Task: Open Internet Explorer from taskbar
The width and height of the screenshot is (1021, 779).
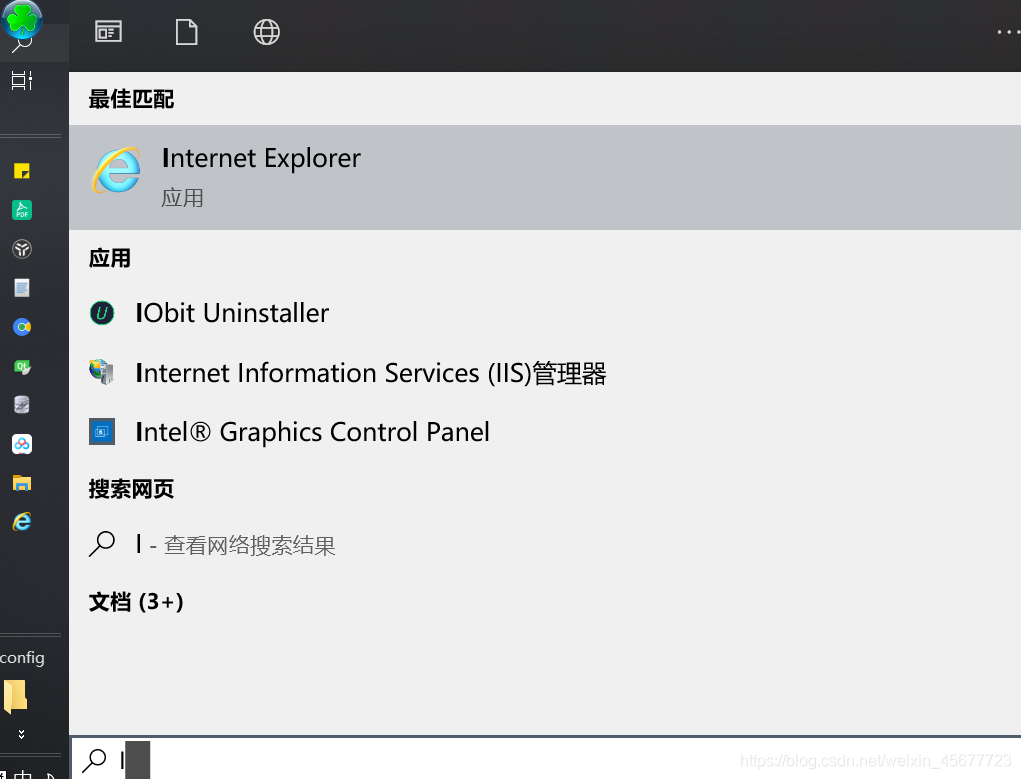Action: (x=22, y=521)
